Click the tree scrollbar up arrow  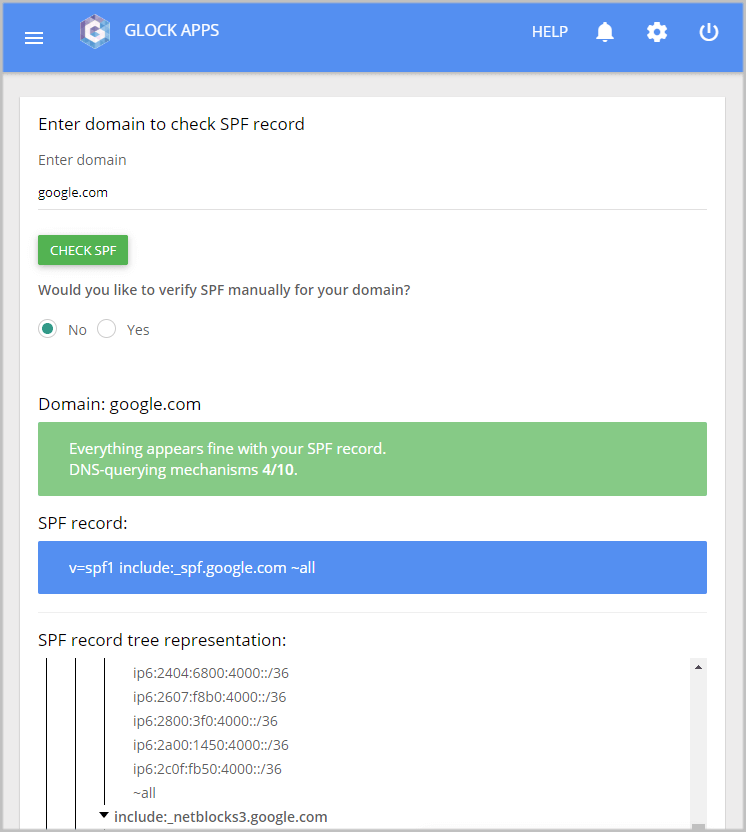pos(698,667)
